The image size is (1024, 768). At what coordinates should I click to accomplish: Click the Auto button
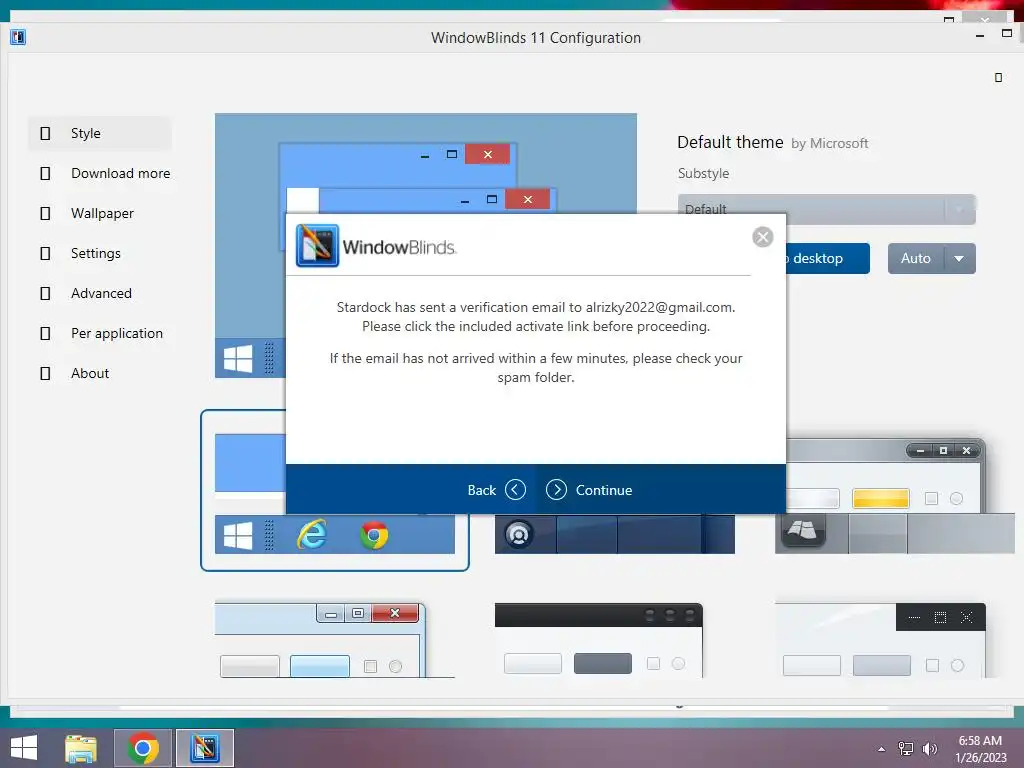pos(916,259)
